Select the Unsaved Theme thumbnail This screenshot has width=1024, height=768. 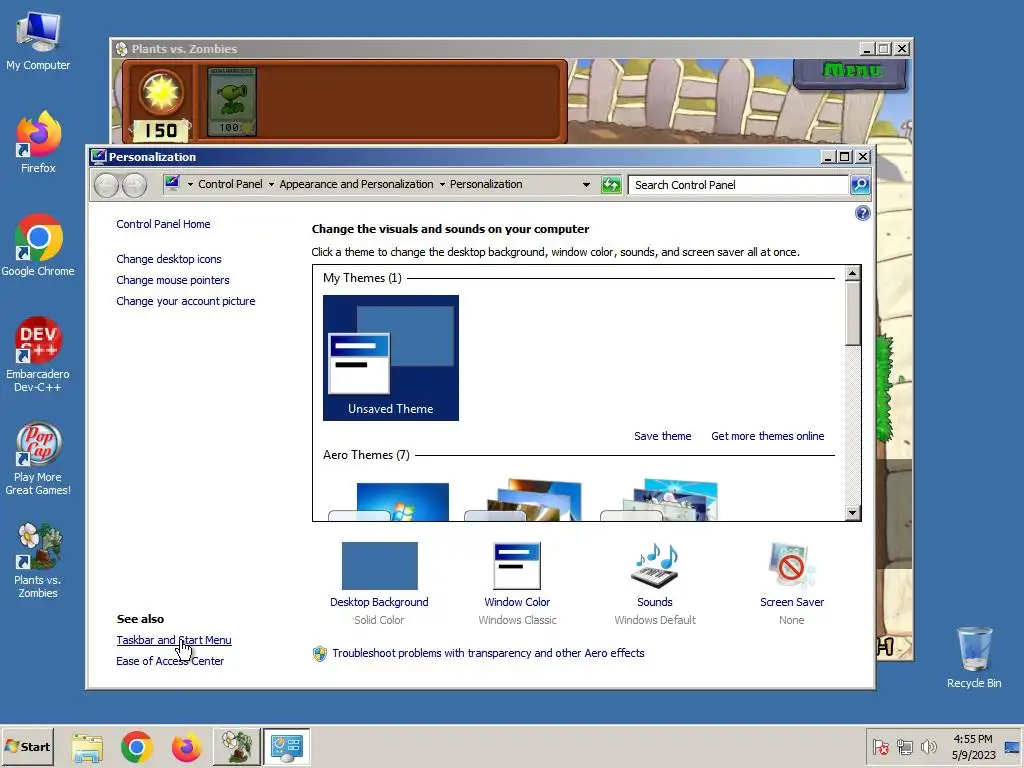click(391, 358)
